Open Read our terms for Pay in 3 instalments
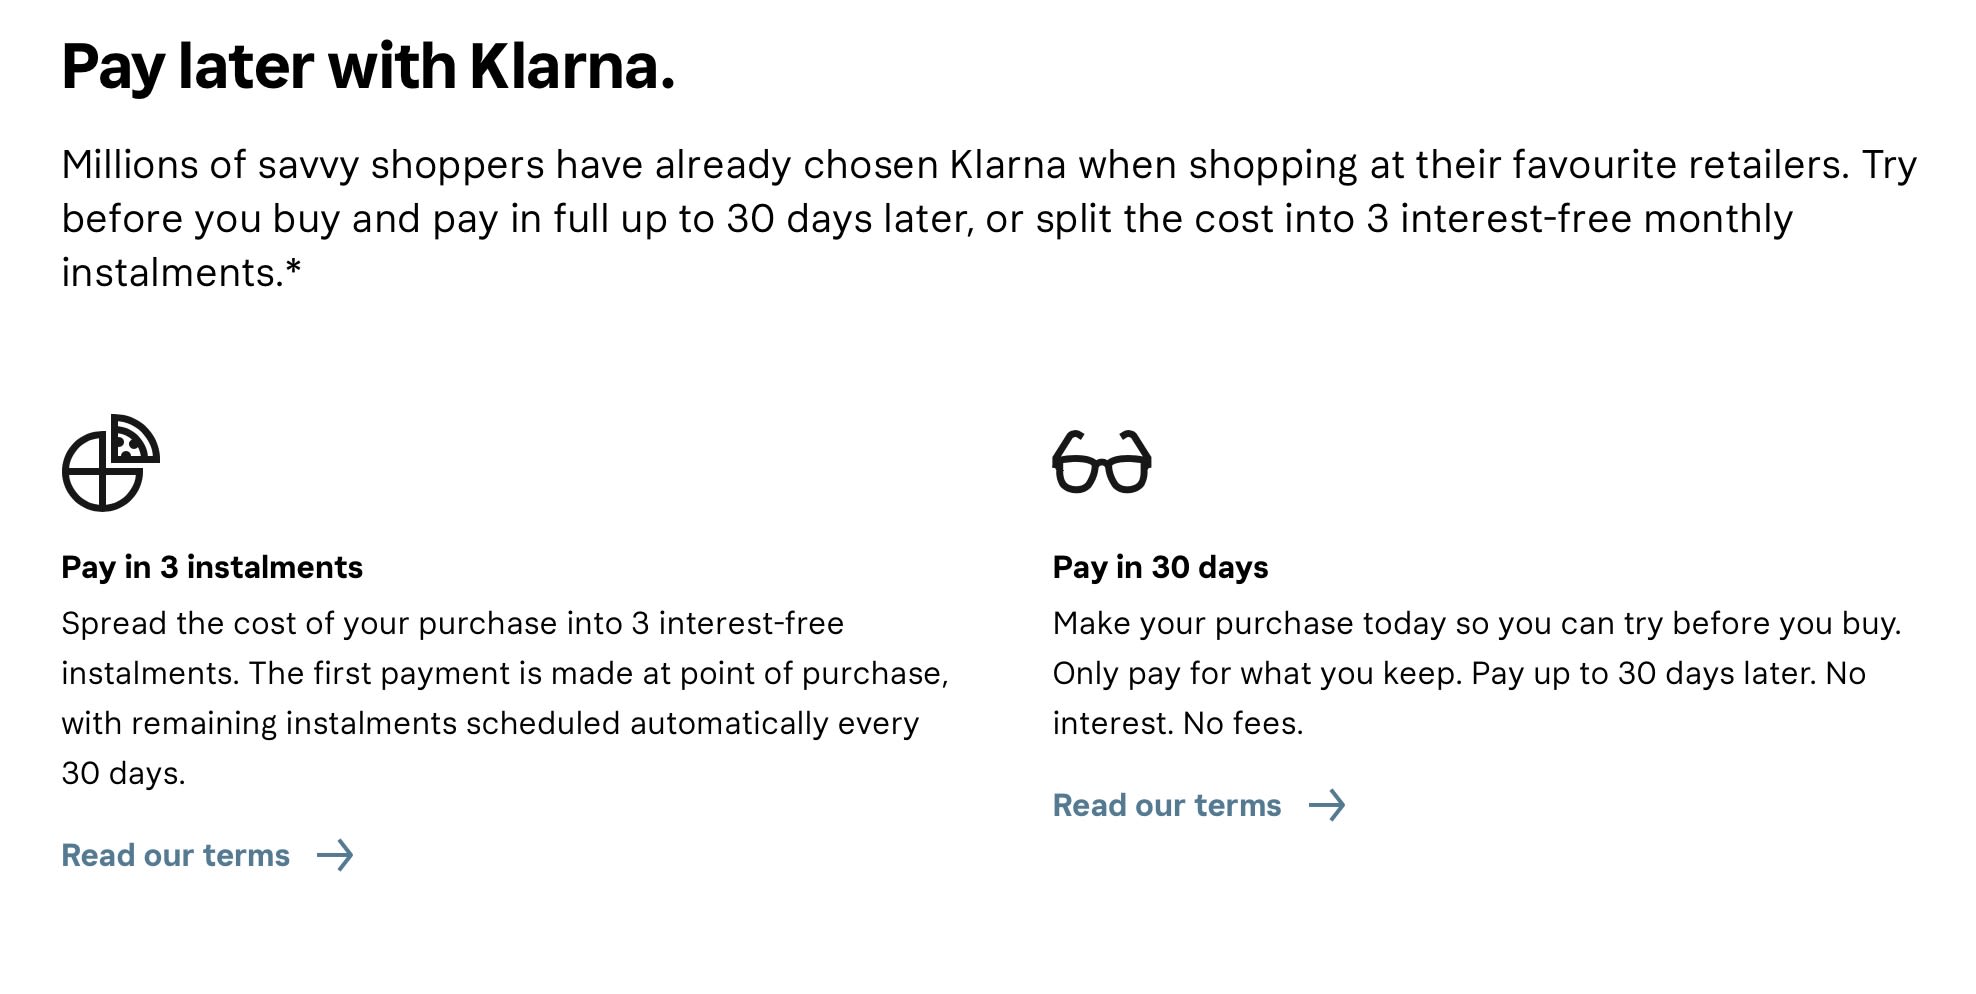Image resolution: width=1976 pixels, height=994 pixels. point(176,855)
